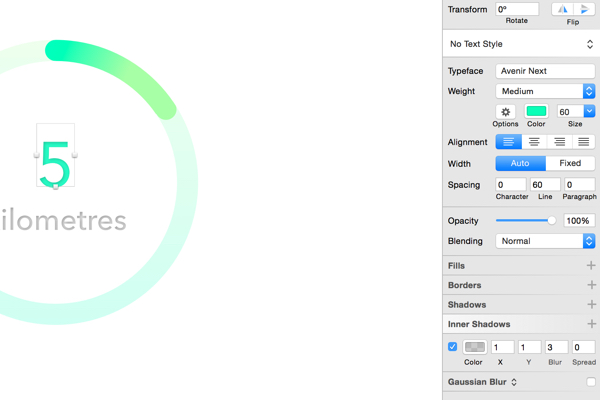Click the Fills section header
This screenshot has width=600, height=400.
[x=456, y=266]
